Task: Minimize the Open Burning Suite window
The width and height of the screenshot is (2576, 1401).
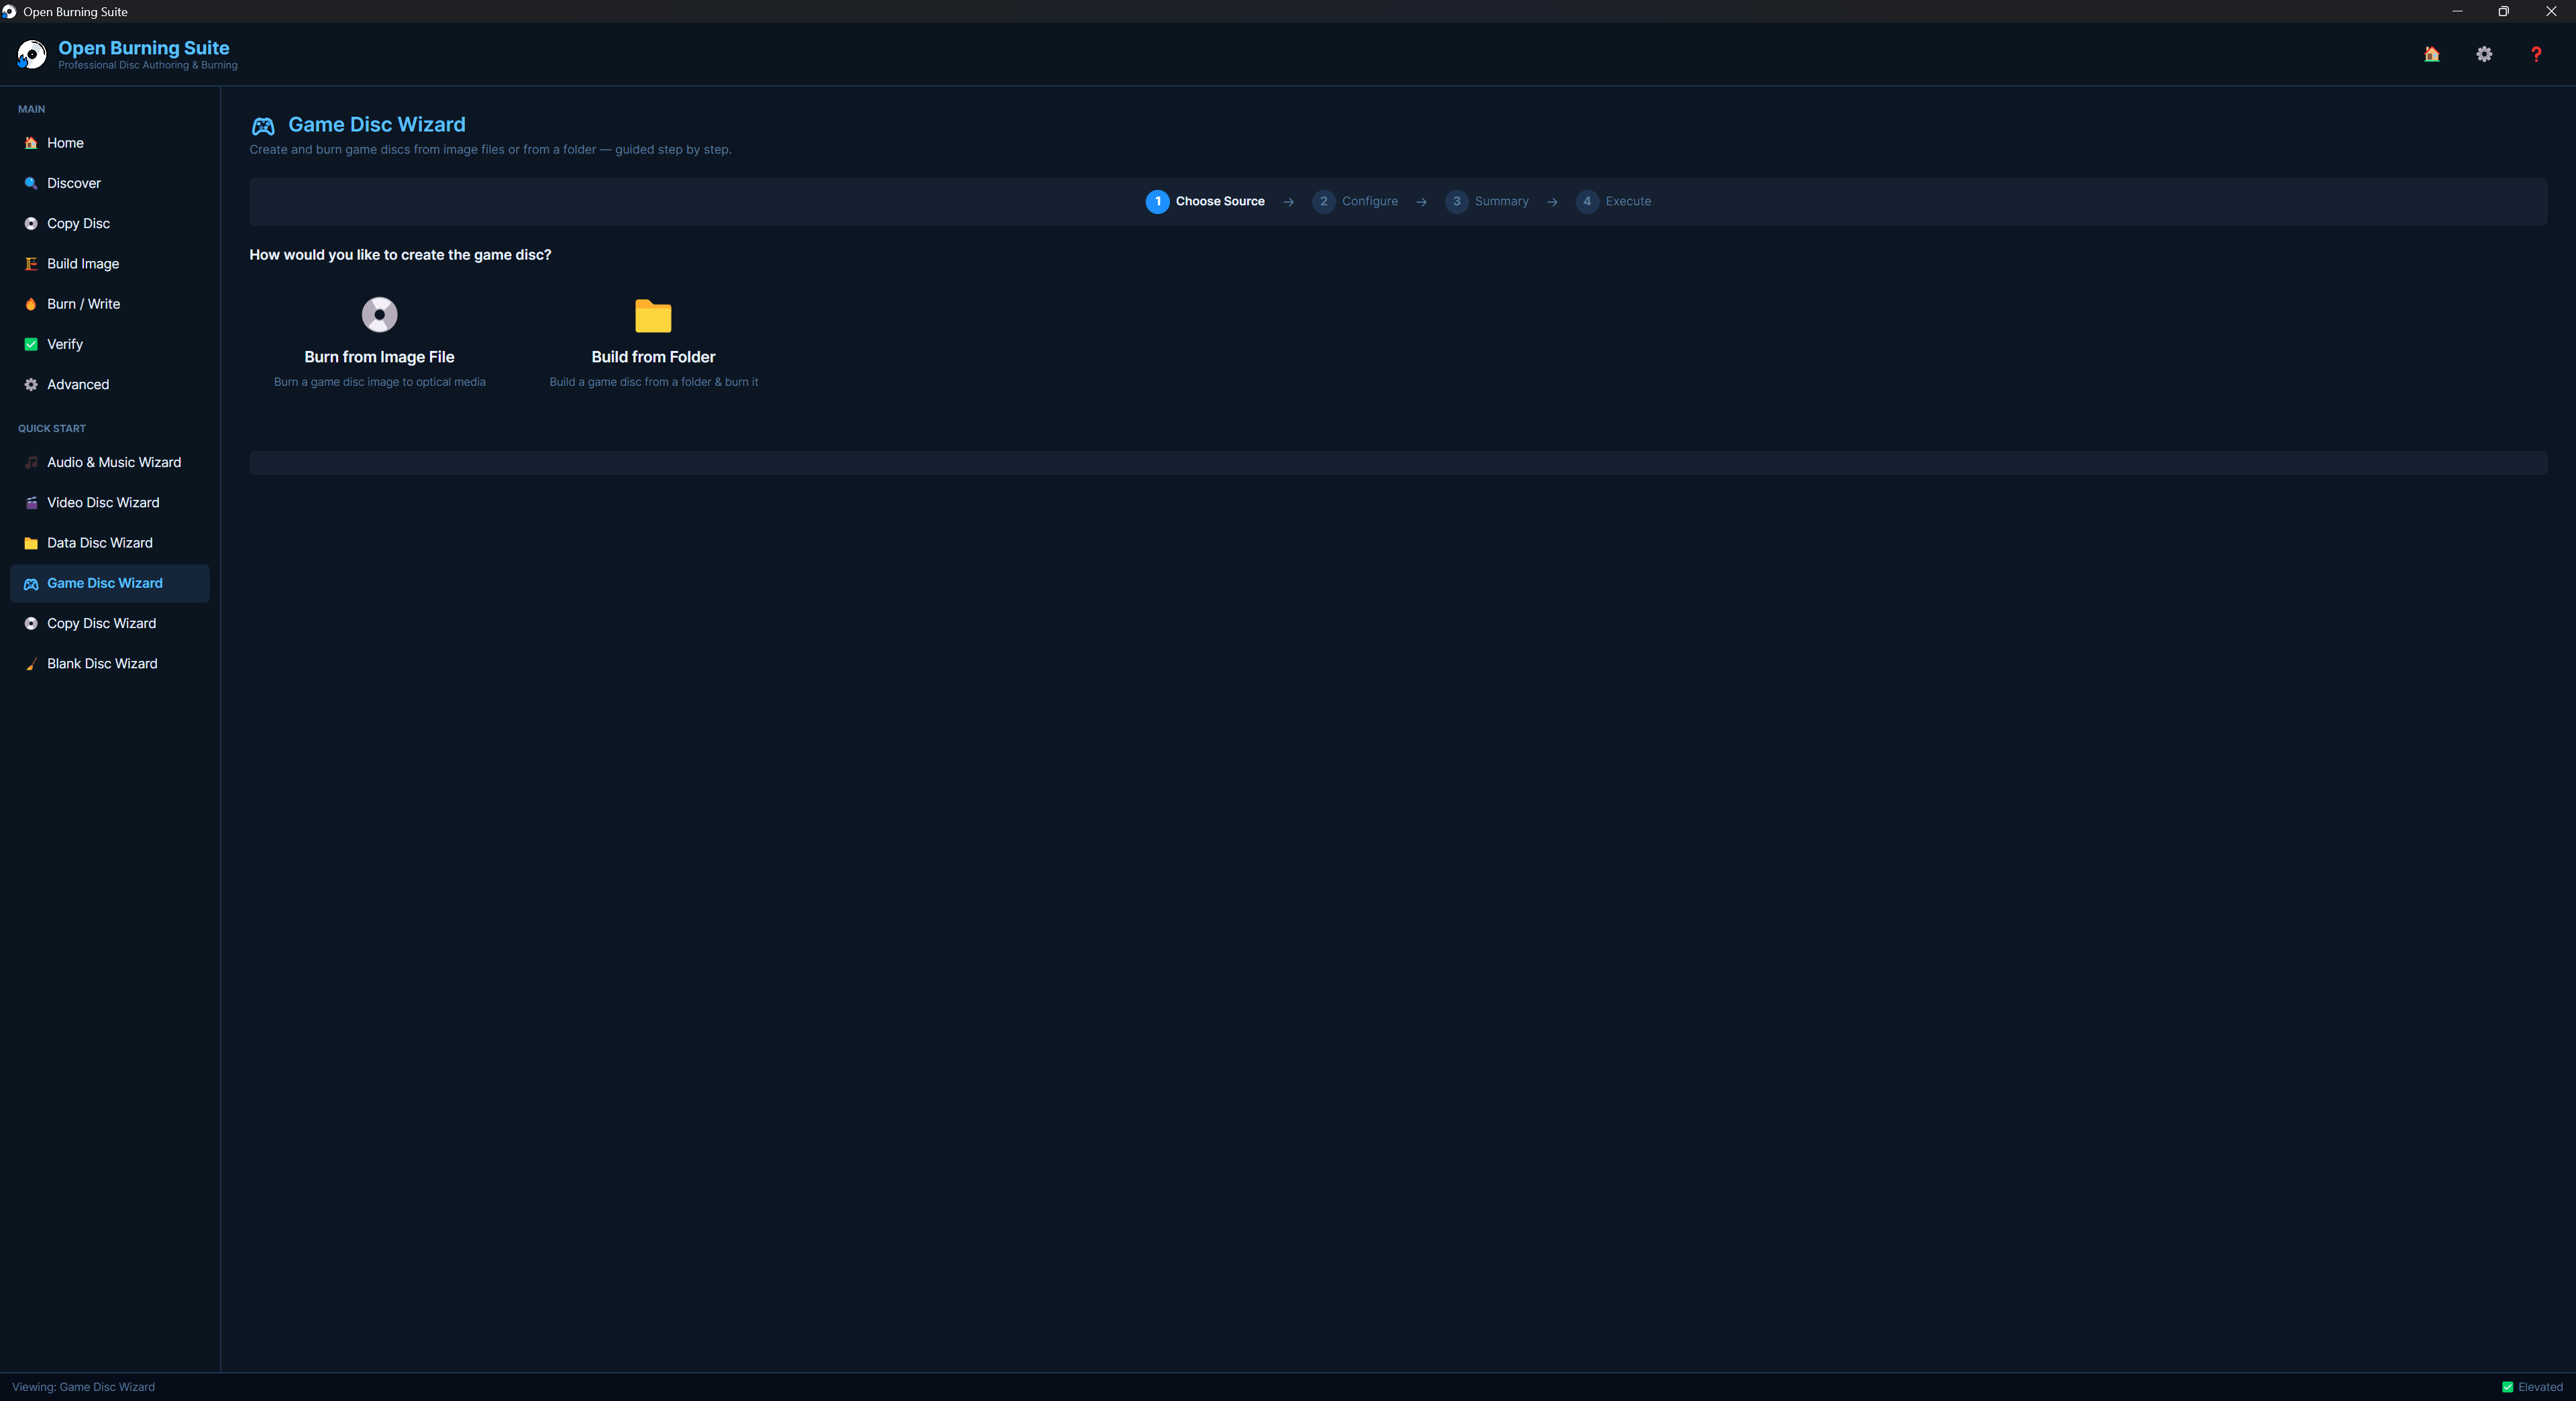Action: click(2457, 11)
